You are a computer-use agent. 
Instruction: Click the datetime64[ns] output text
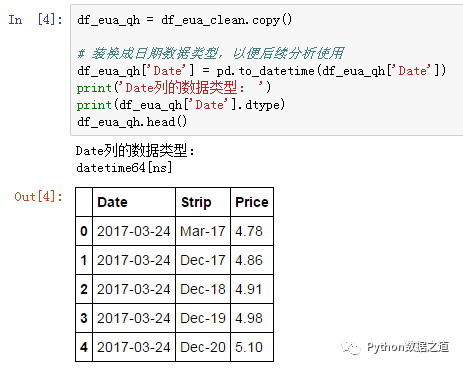point(124,167)
